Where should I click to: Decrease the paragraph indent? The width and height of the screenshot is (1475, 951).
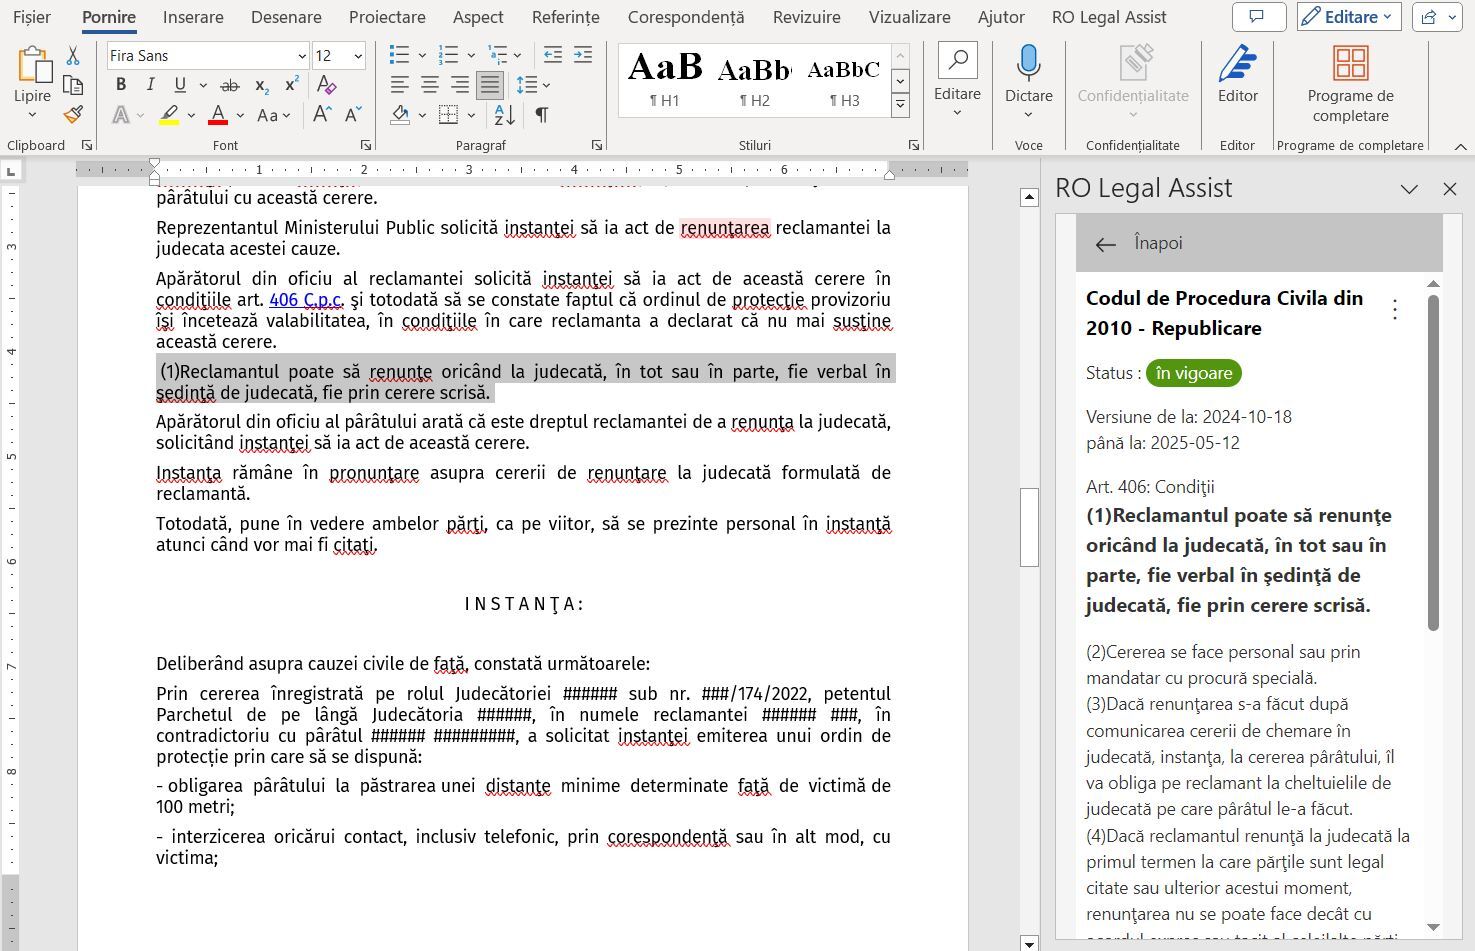point(553,56)
